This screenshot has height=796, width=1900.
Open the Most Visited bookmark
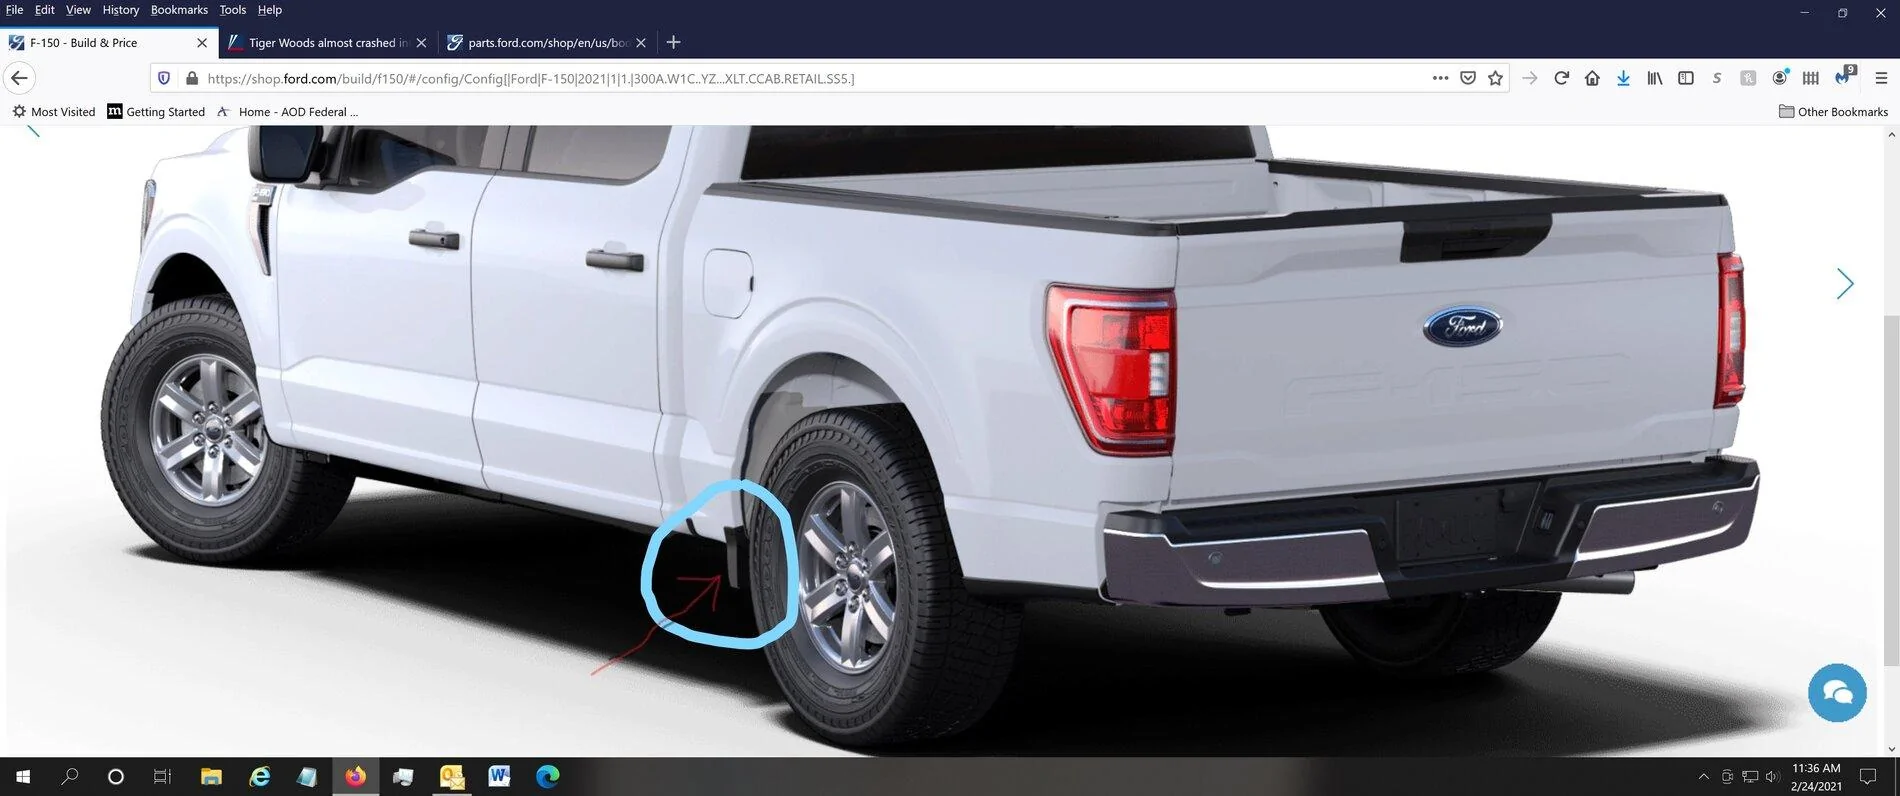click(54, 112)
